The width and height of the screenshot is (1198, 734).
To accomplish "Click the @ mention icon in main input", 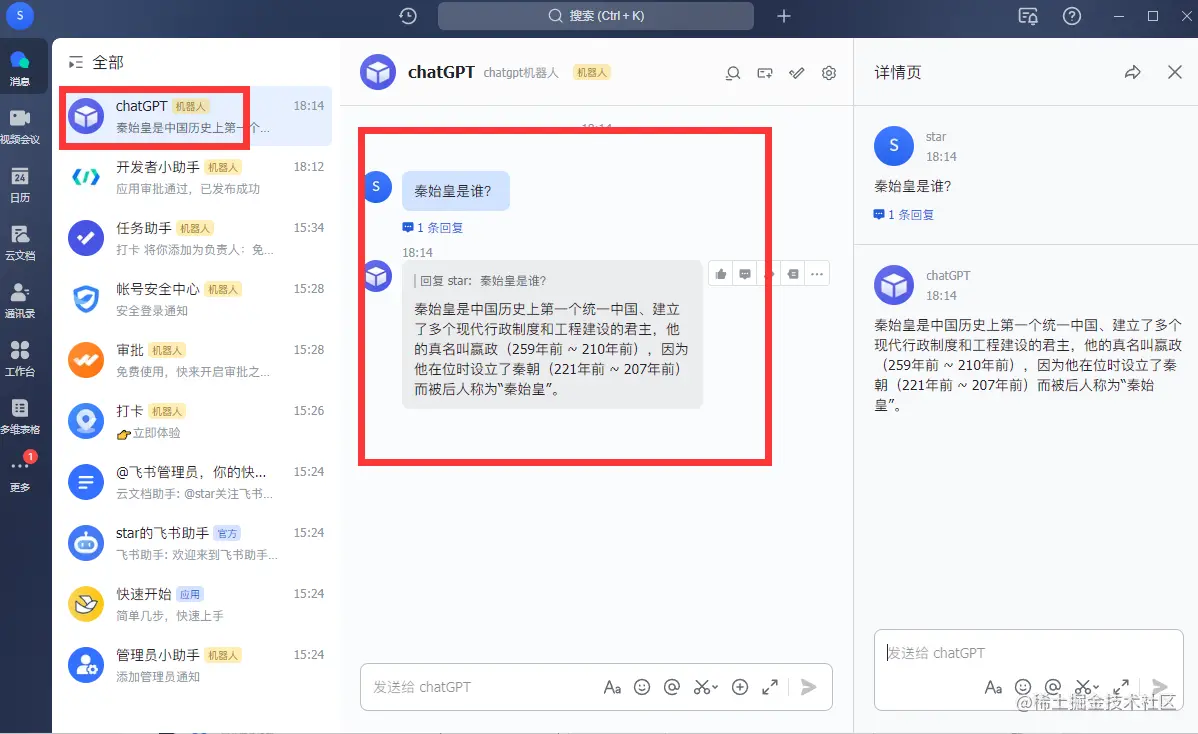I will (x=672, y=687).
